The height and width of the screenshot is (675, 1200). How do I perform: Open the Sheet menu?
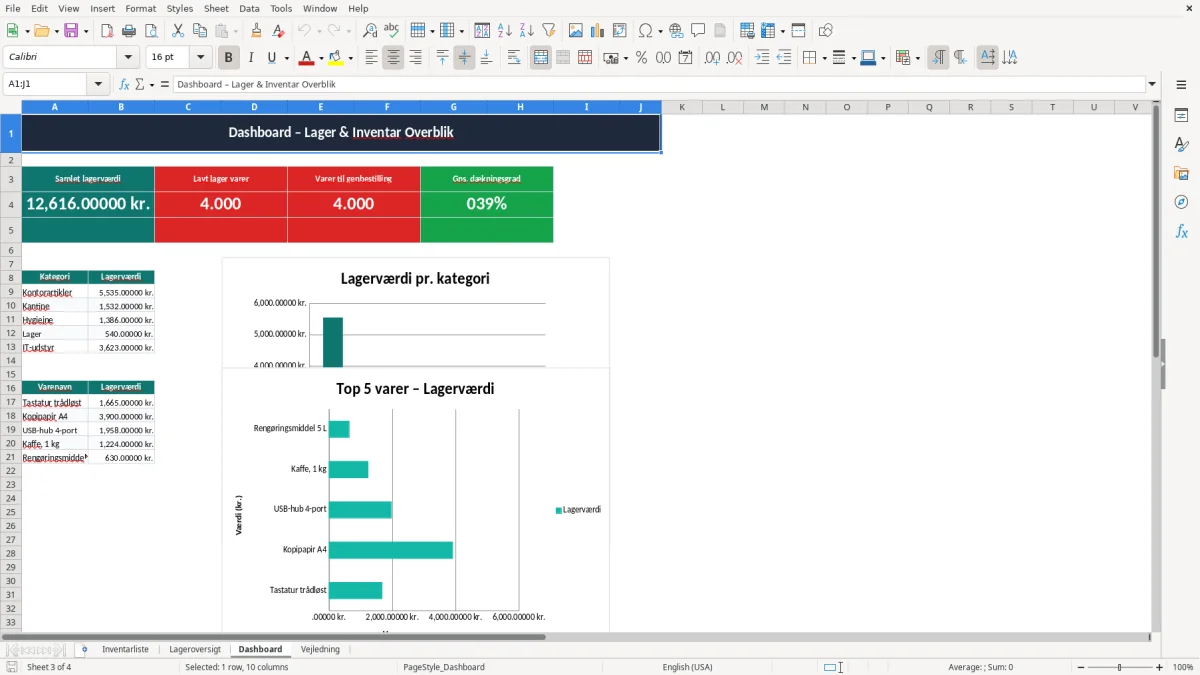click(x=216, y=8)
